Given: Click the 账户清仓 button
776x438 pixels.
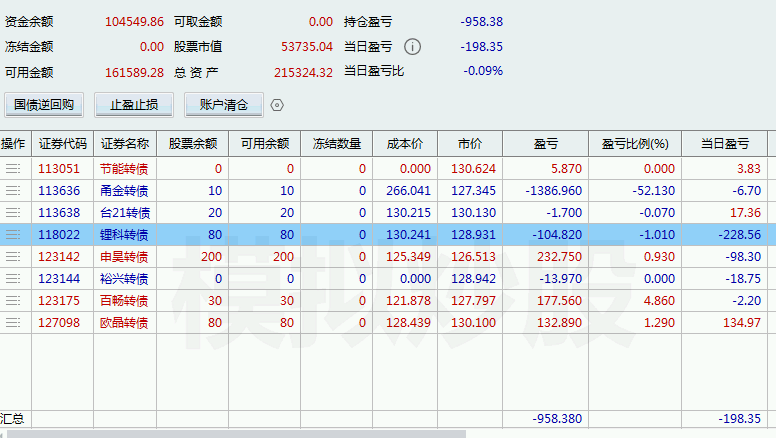Looking at the screenshot, I should click(224, 105).
